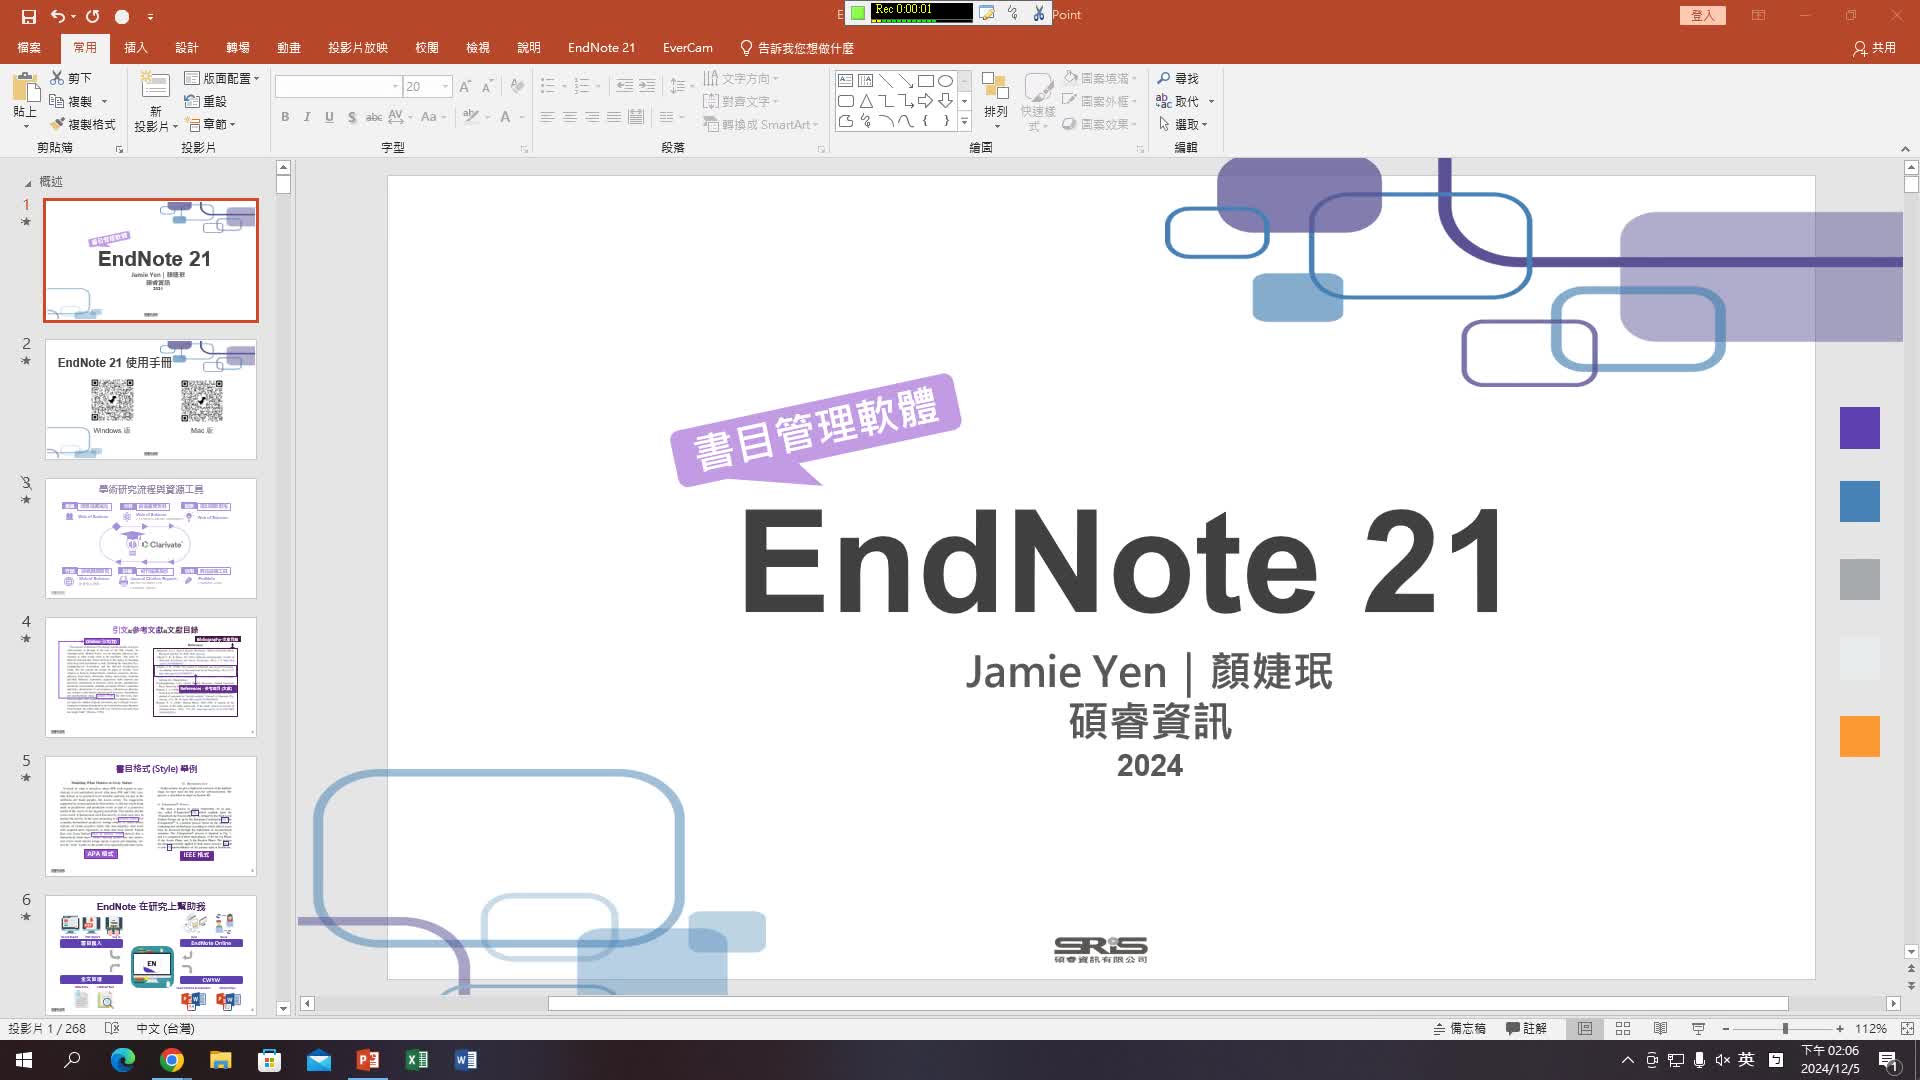Open 尋找 find with magnifier icon
The height and width of the screenshot is (1080, 1920).
pos(1178,78)
